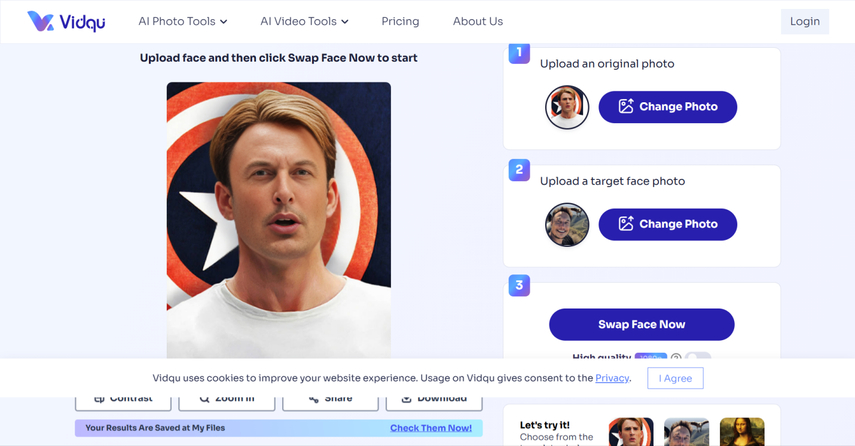Click the 'Upload an original photo' label

click(x=607, y=64)
